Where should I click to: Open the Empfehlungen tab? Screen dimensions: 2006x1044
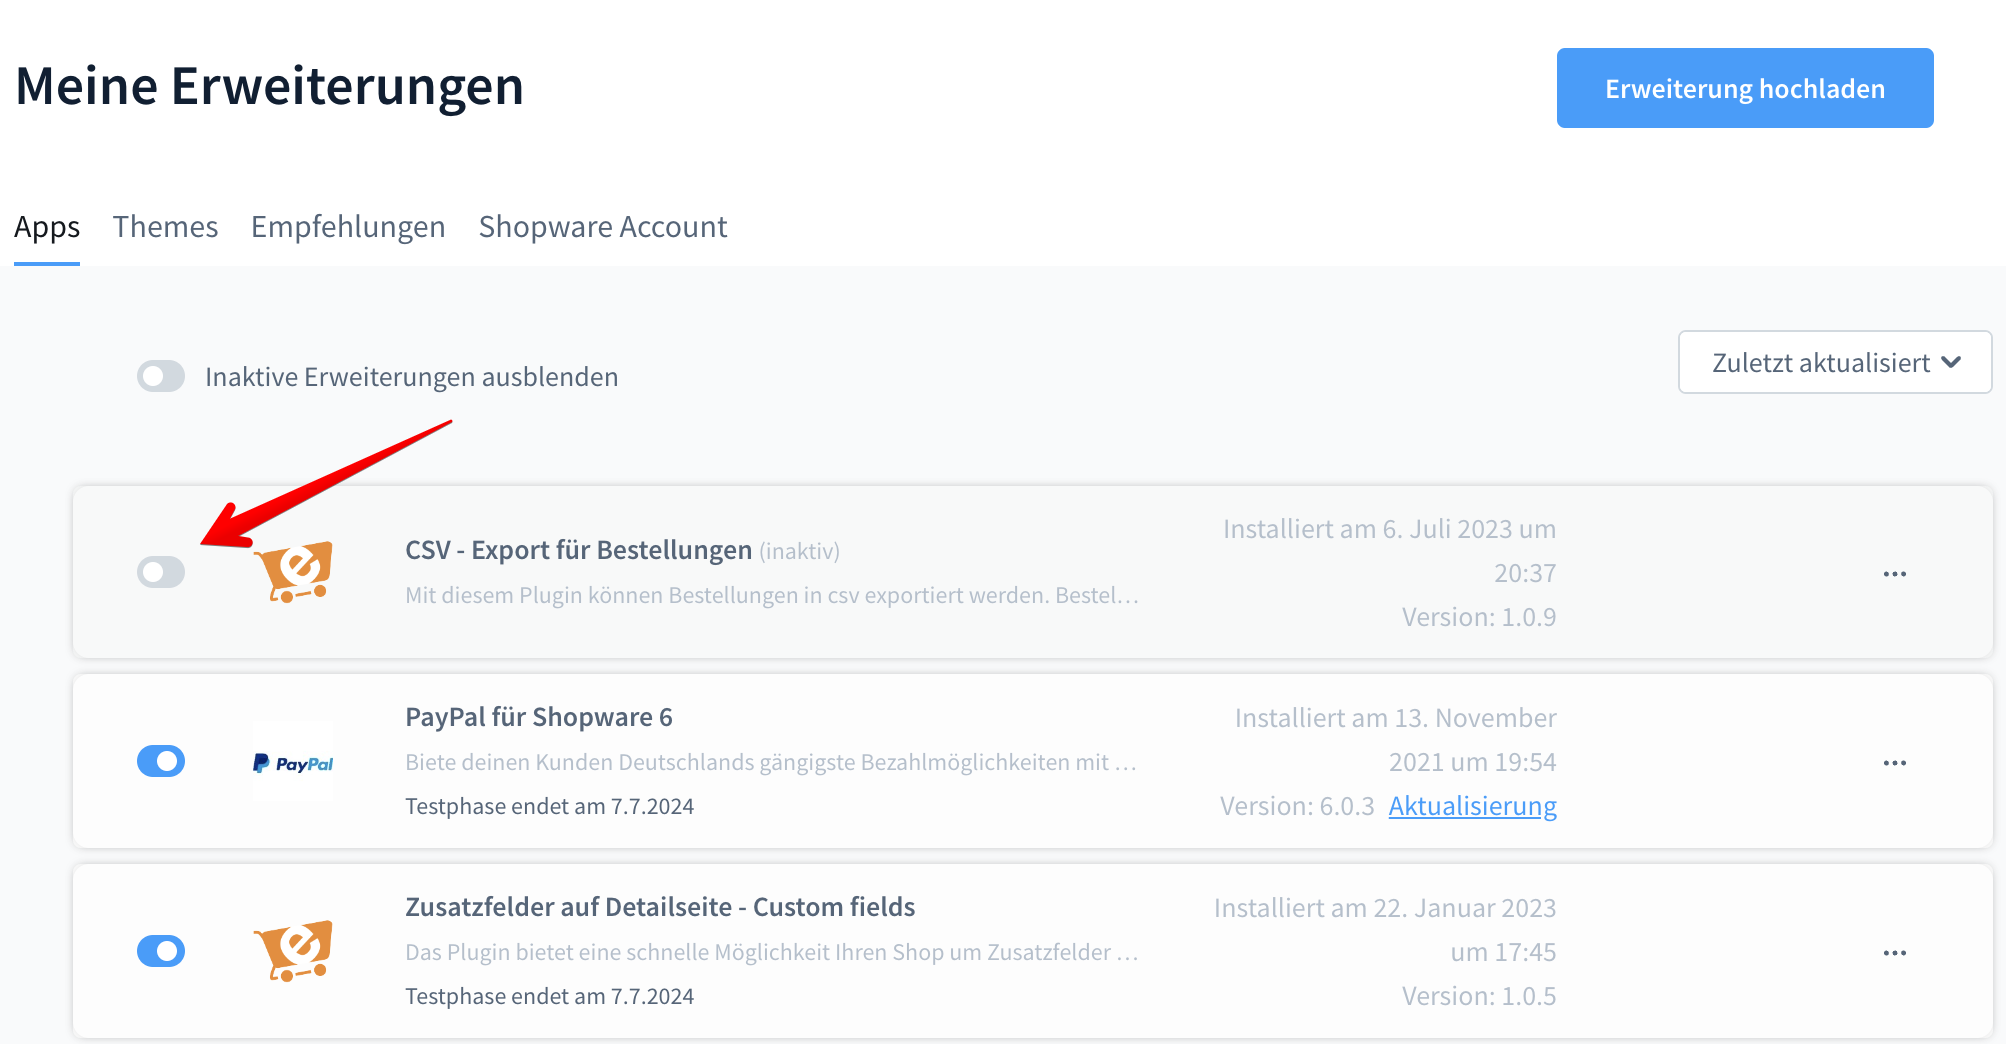pos(348,227)
